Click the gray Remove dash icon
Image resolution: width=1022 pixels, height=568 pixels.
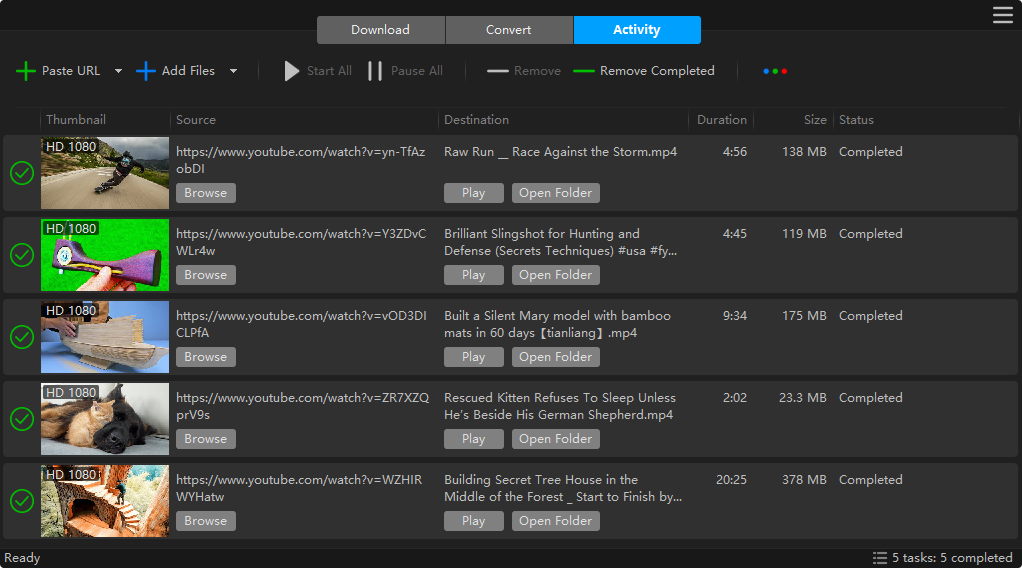tap(498, 71)
